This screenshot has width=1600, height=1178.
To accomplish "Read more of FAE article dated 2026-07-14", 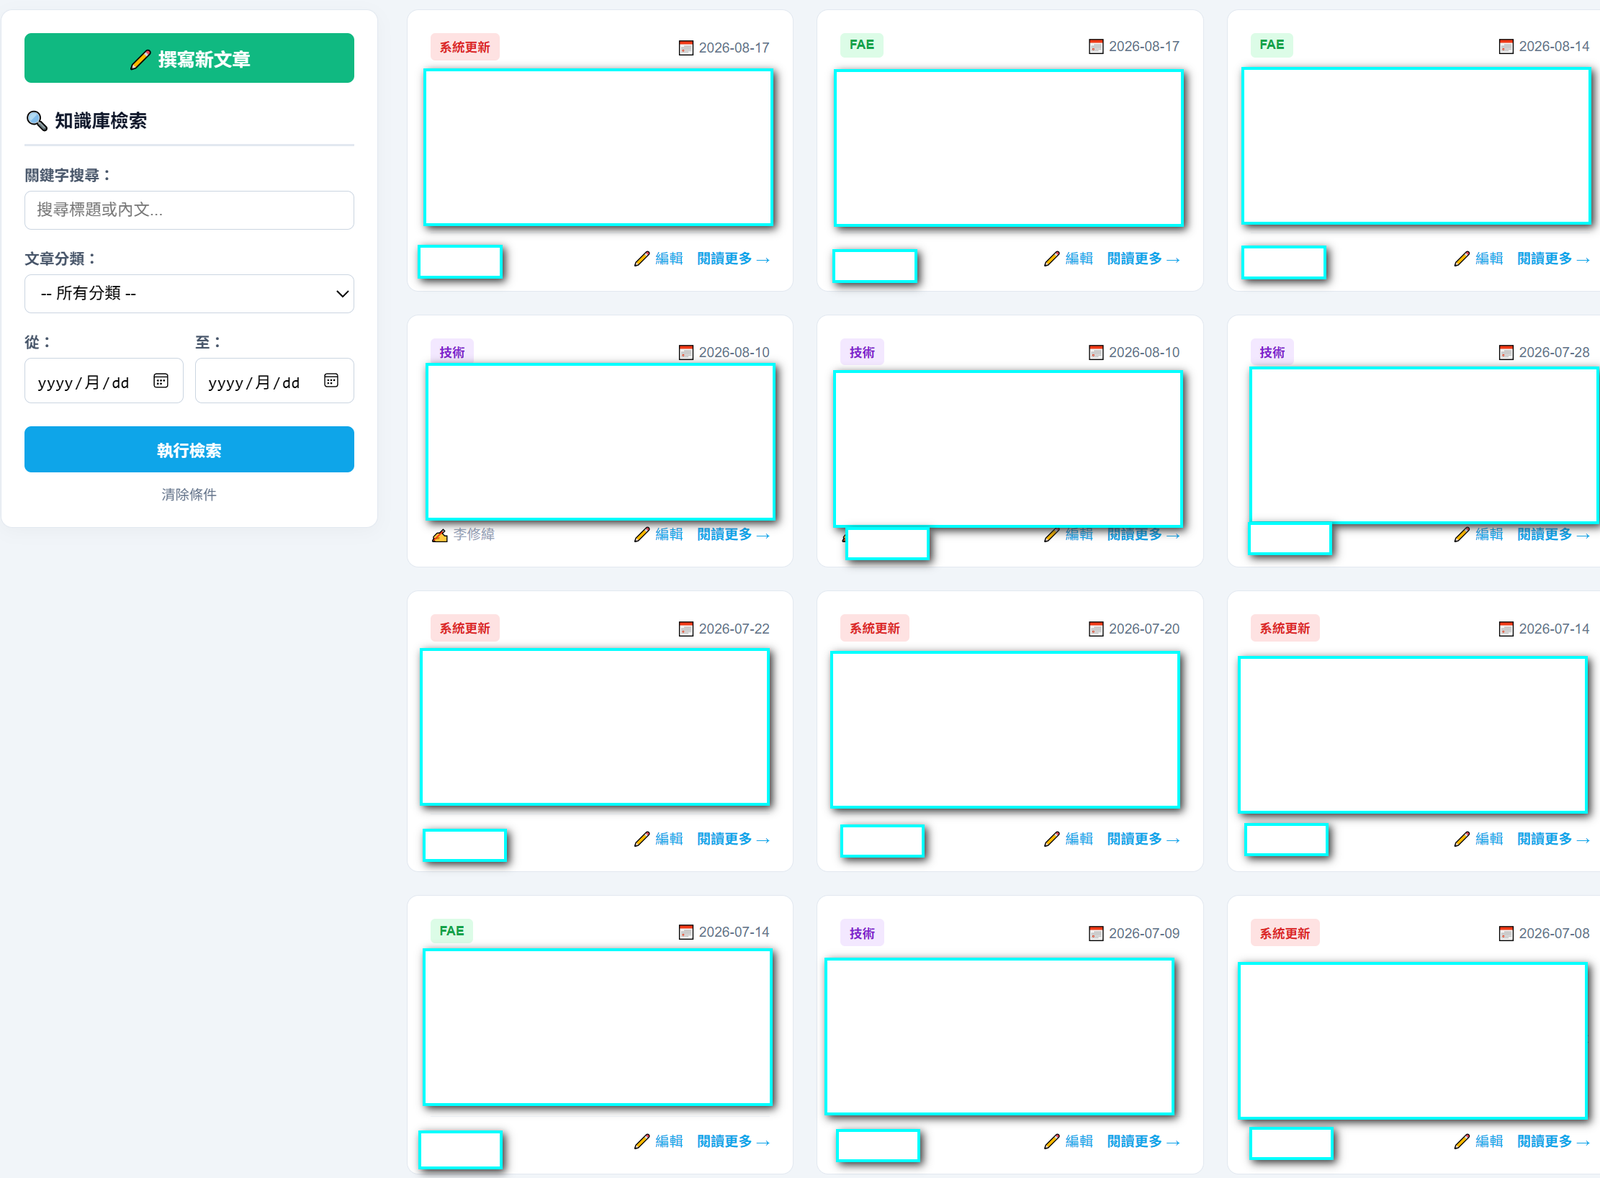I will point(733,1141).
